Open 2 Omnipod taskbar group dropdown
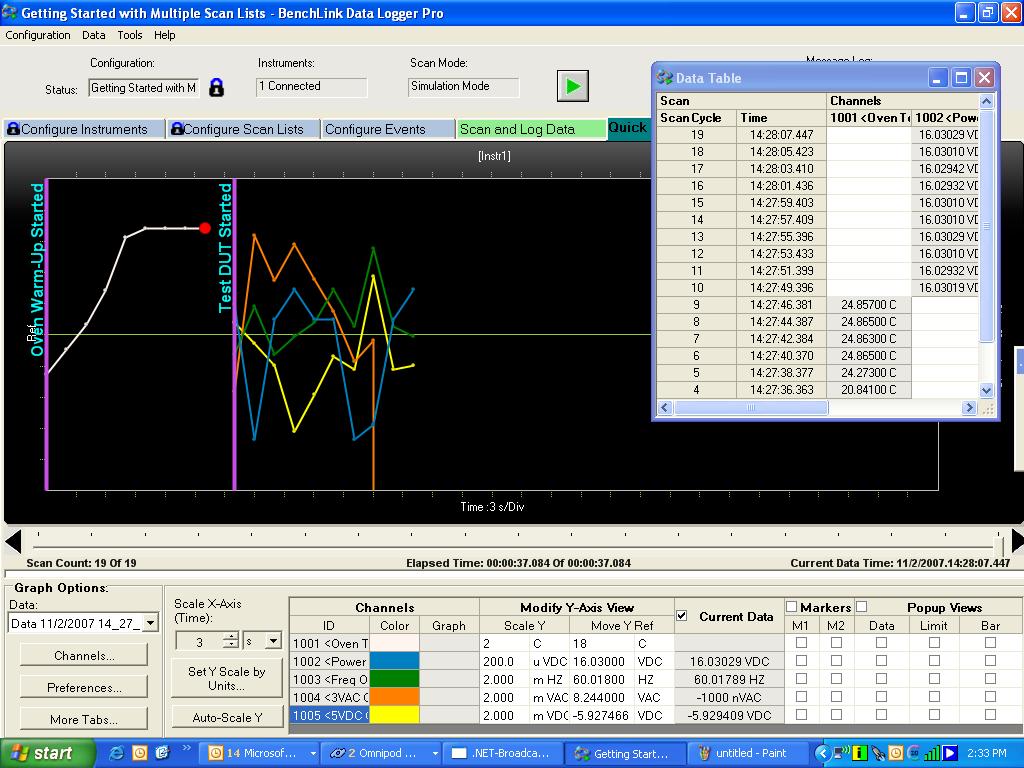This screenshot has height=768, width=1024. pos(435,754)
